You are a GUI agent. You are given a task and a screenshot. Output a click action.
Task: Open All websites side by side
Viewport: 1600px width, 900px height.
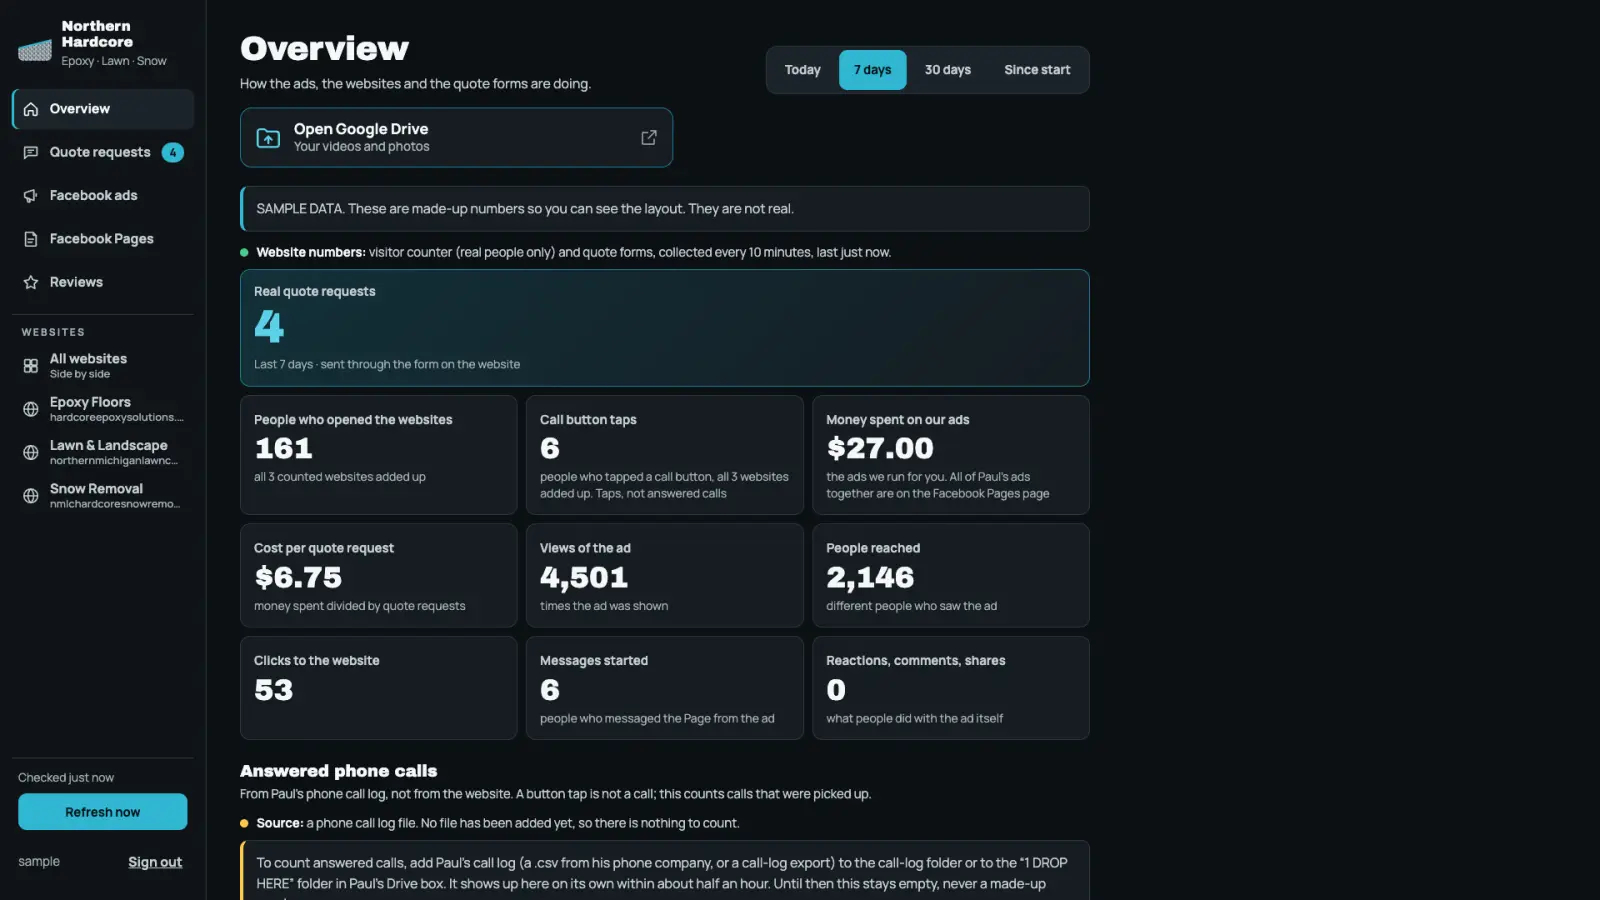pos(103,366)
